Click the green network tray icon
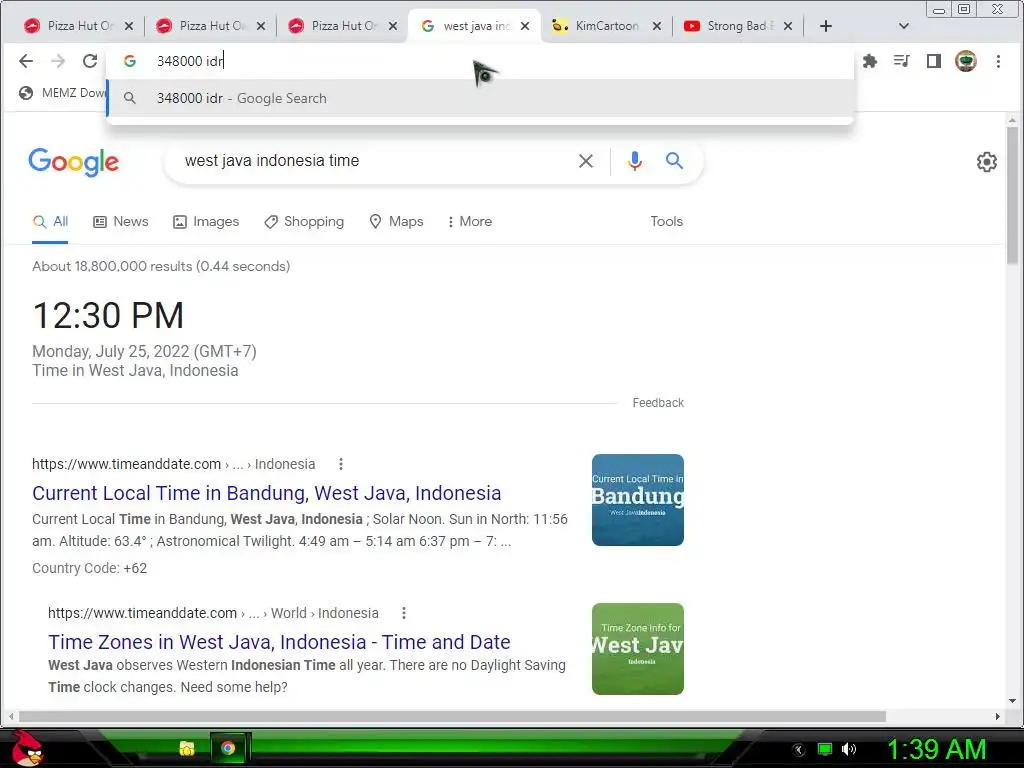Screen dimensions: 1024x768 (x=825, y=749)
